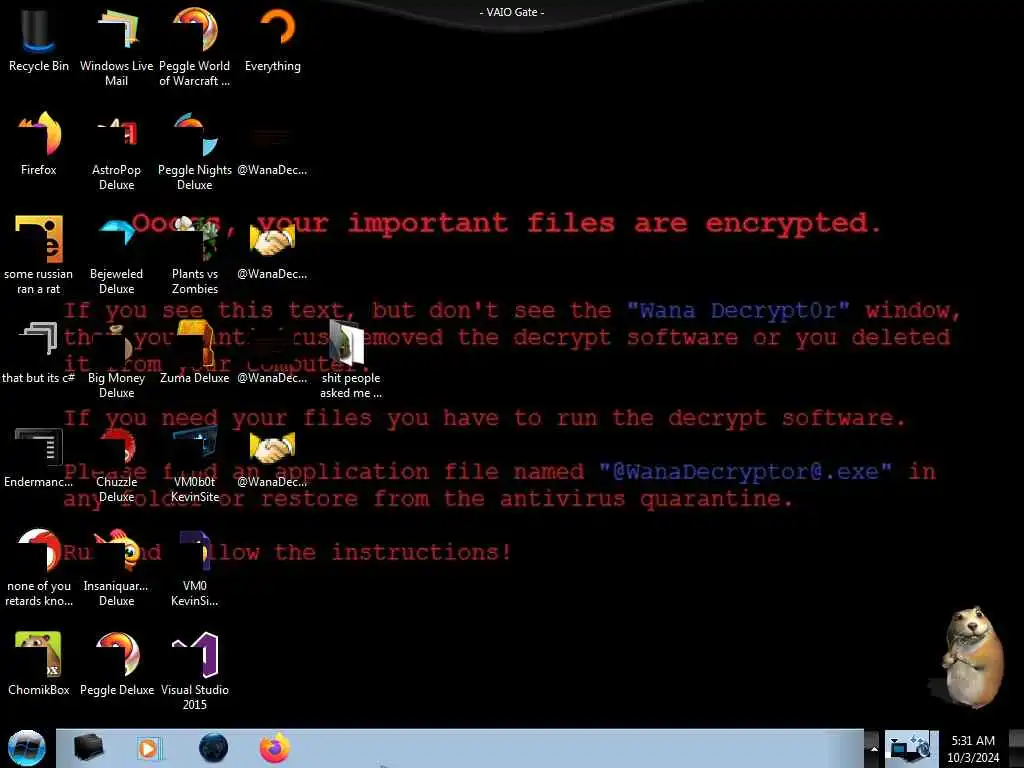Viewport: 1024px width, 768px height.
Task: Select the Endermanc... desktop icon
Action: pos(38,457)
